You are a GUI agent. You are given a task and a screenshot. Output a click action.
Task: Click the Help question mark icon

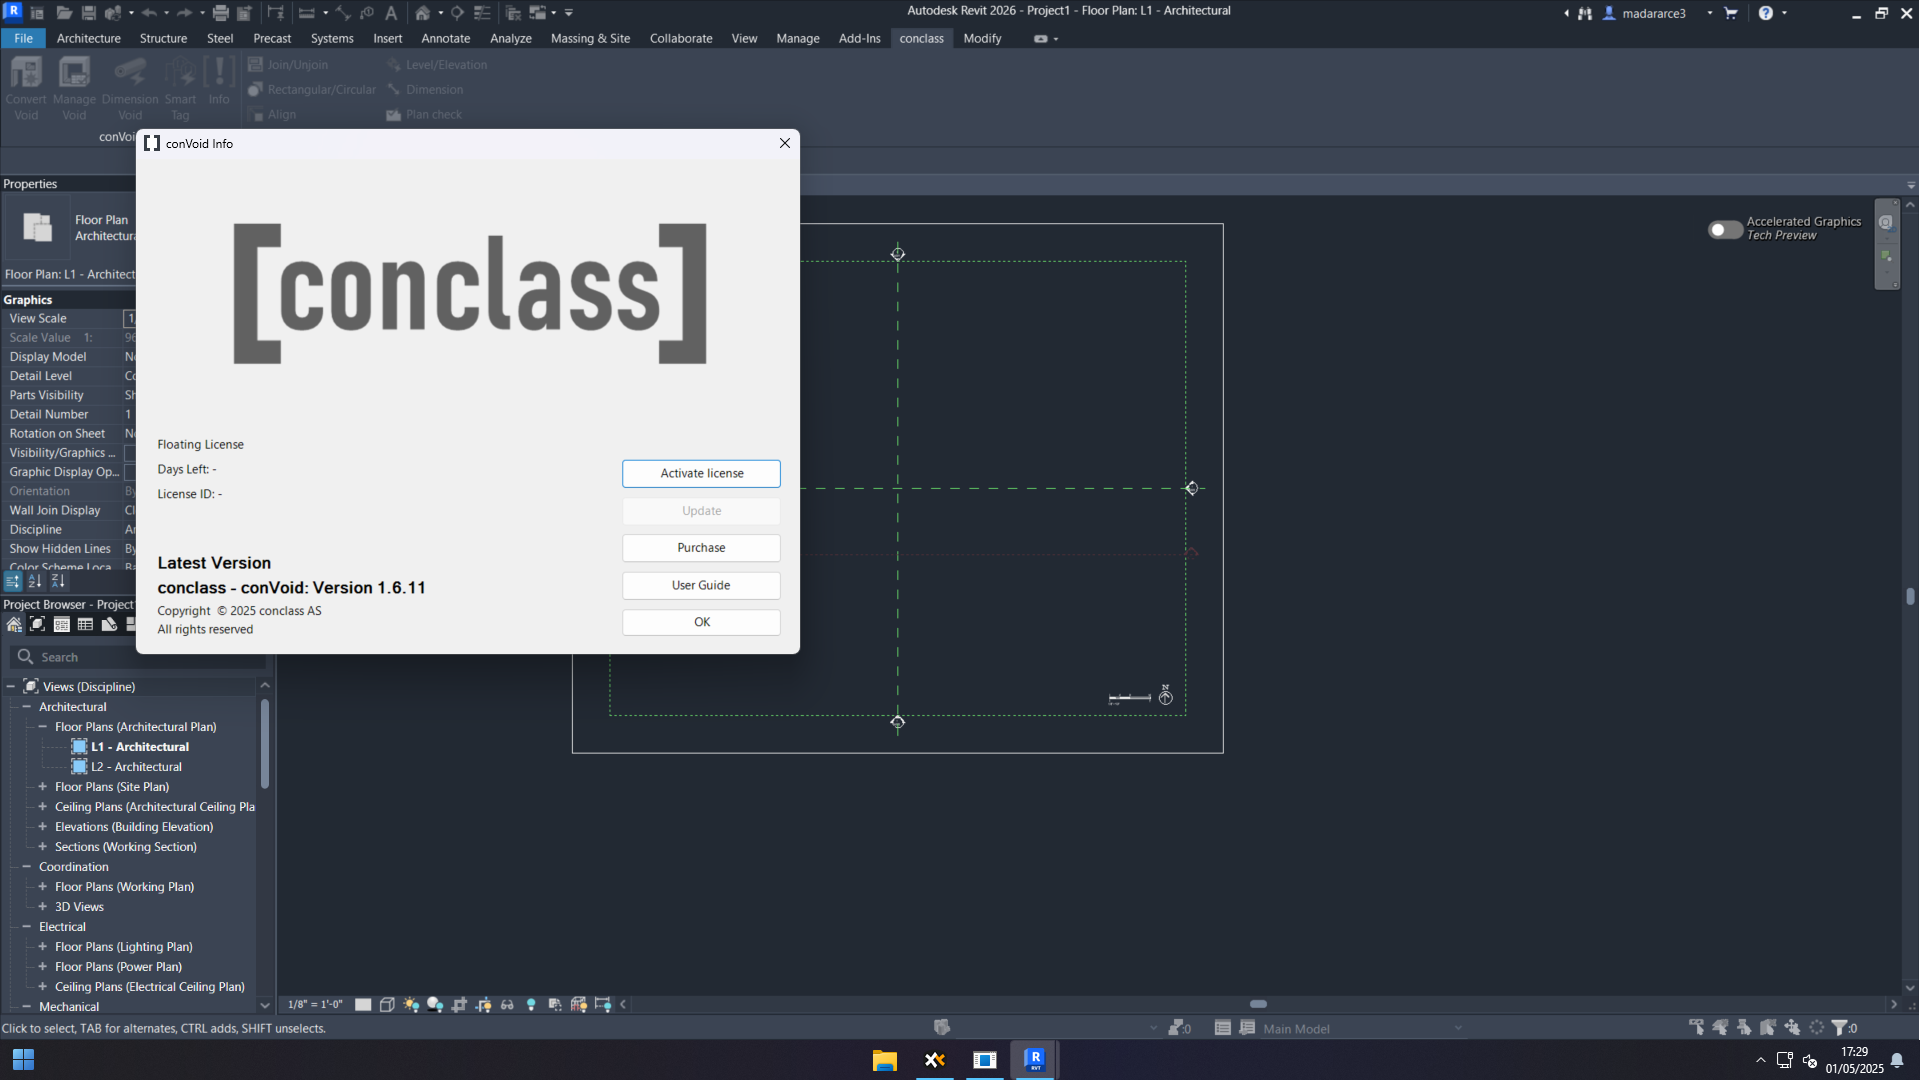[1766, 13]
